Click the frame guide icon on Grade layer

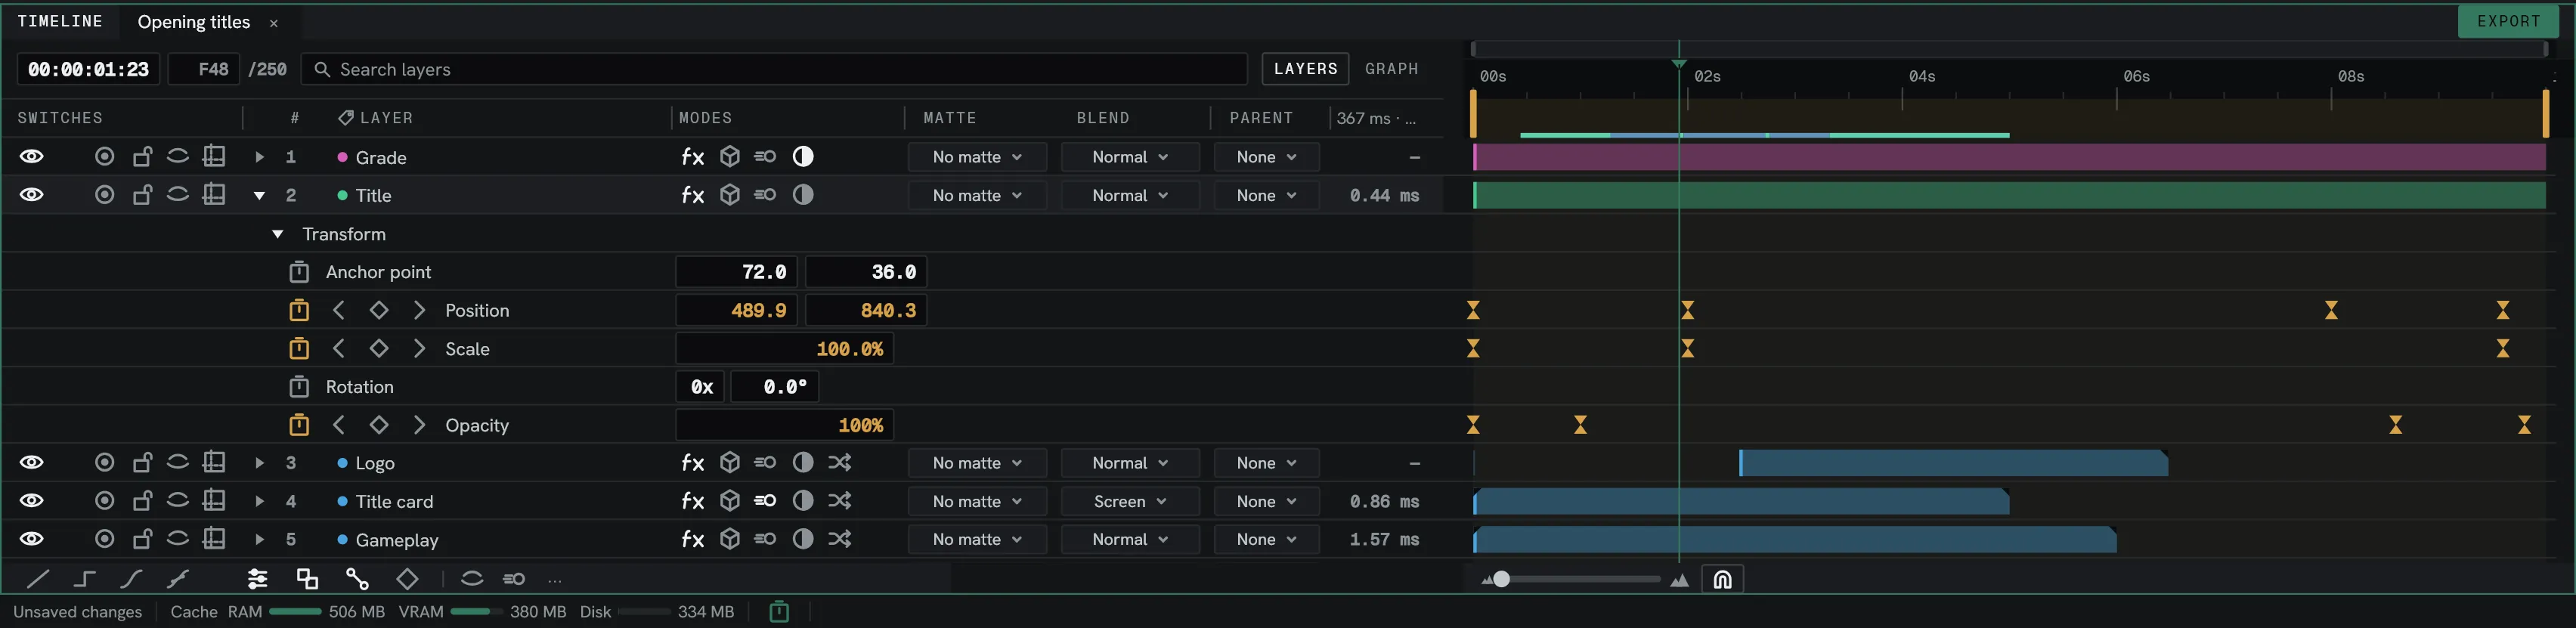(214, 156)
